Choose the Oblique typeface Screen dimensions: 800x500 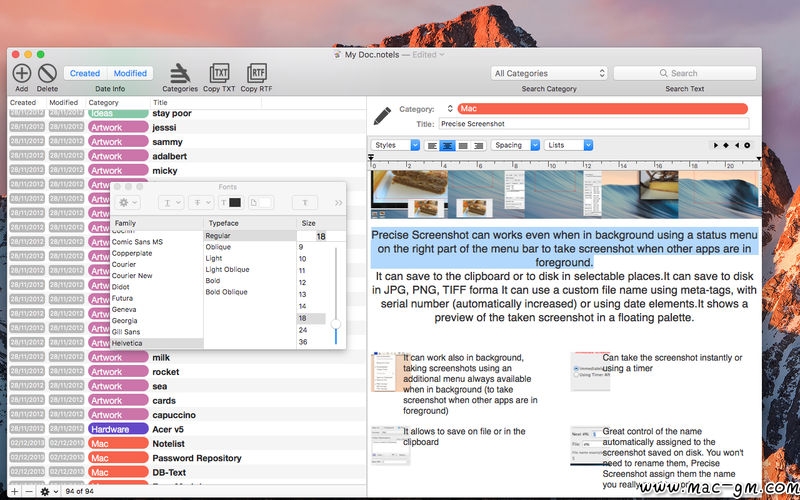(218, 247)
